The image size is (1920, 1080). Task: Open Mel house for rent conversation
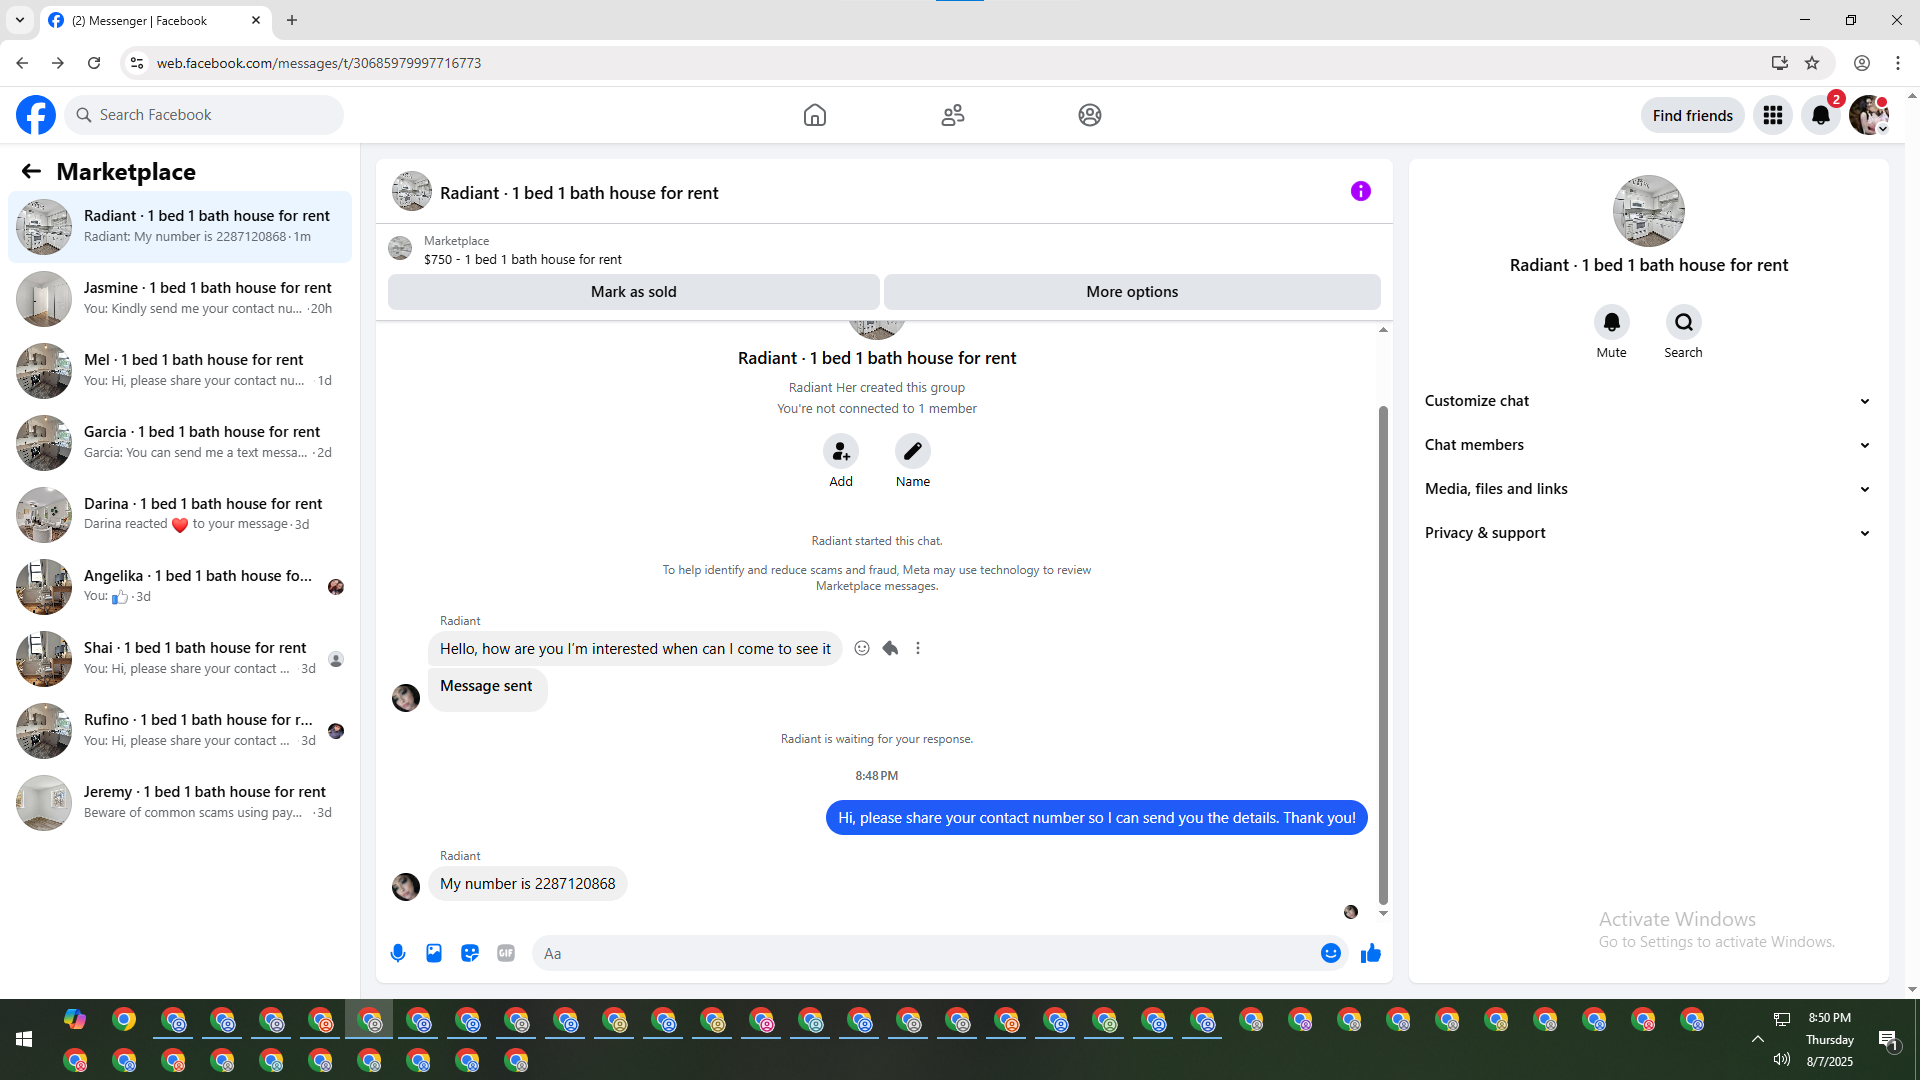pyautogui.click(x=180, y=371)
